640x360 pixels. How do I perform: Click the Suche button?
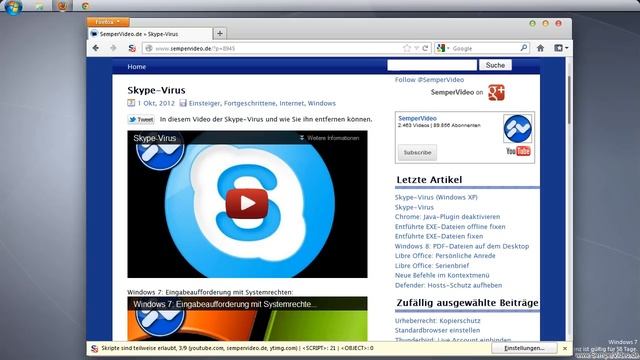coord(495,65)
